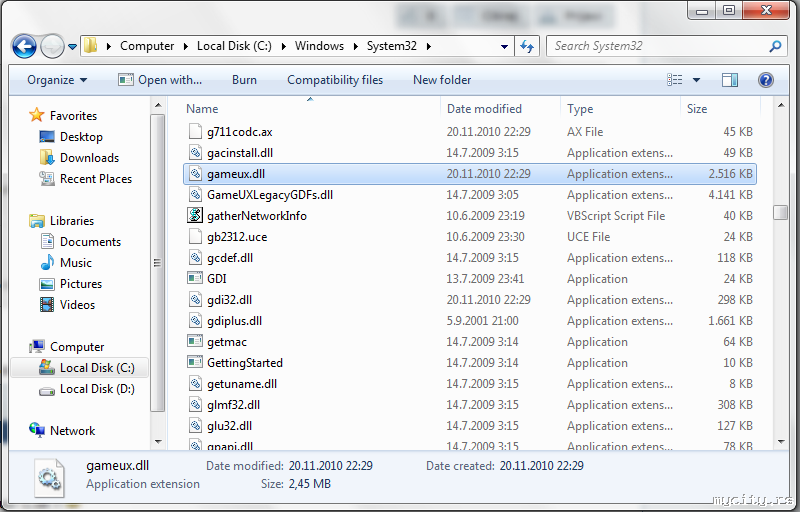Image resolution: width=800 pixels, height=512 pixels.
Task: Click the gatherNetworkInfo script icon
Action: (195, 215)
